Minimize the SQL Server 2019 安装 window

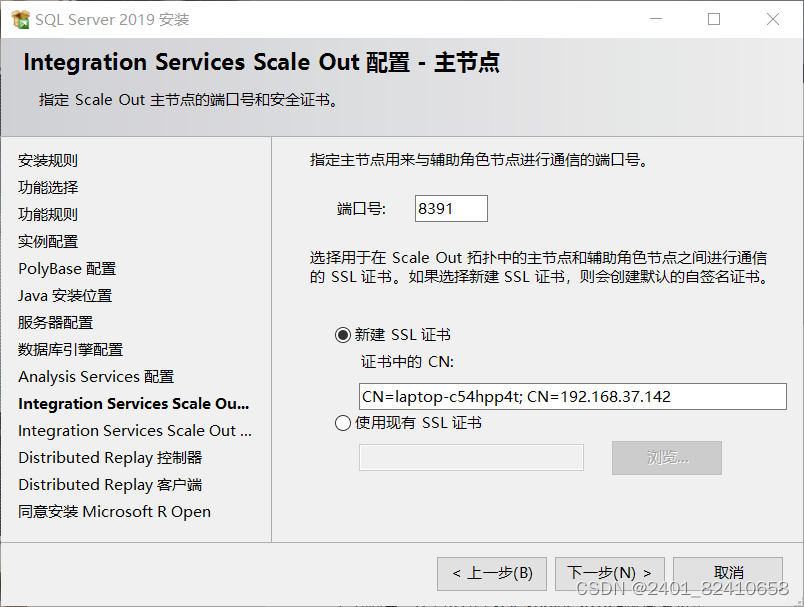(656, 19)
